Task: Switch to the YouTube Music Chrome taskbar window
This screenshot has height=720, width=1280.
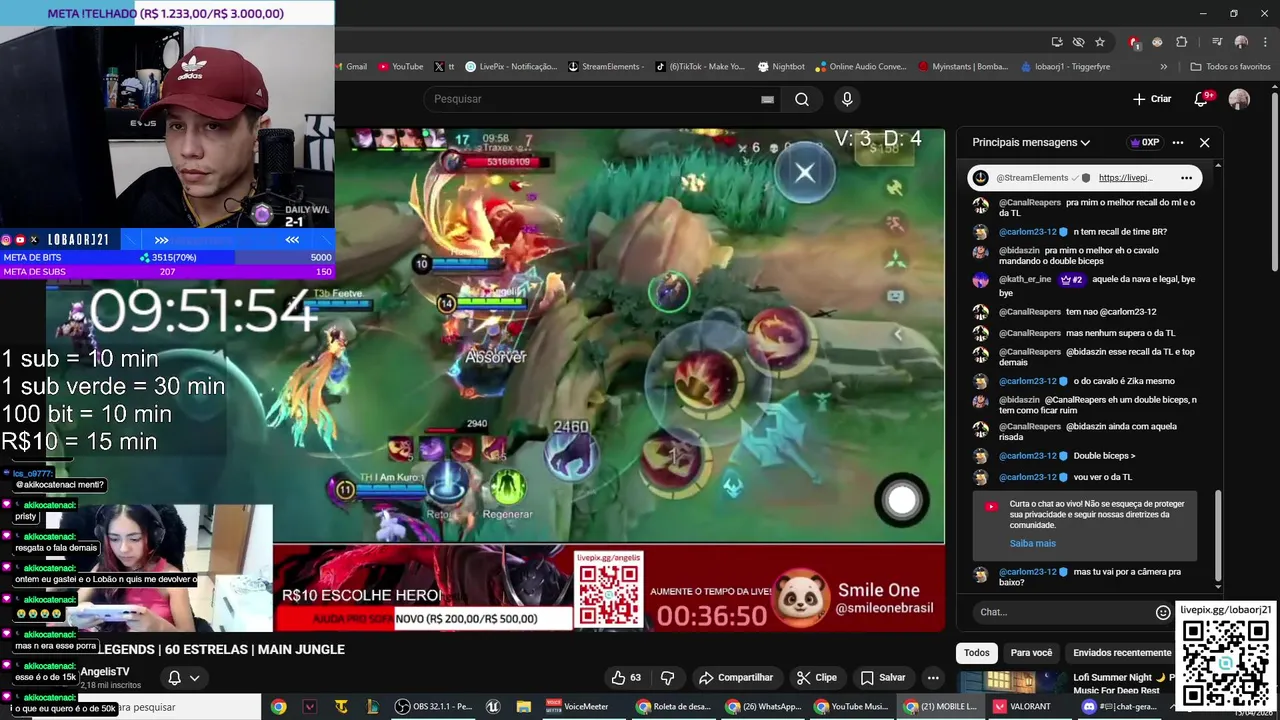Action: [851, 706]
